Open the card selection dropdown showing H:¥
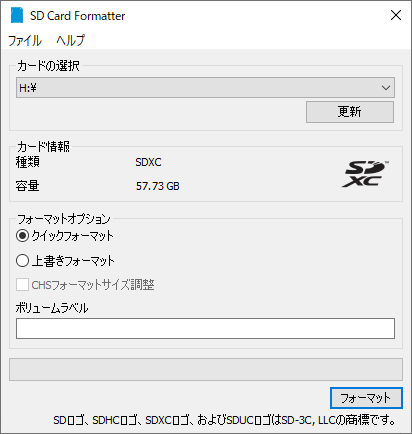Screen dimensions: 412x434 click(205, 88)
